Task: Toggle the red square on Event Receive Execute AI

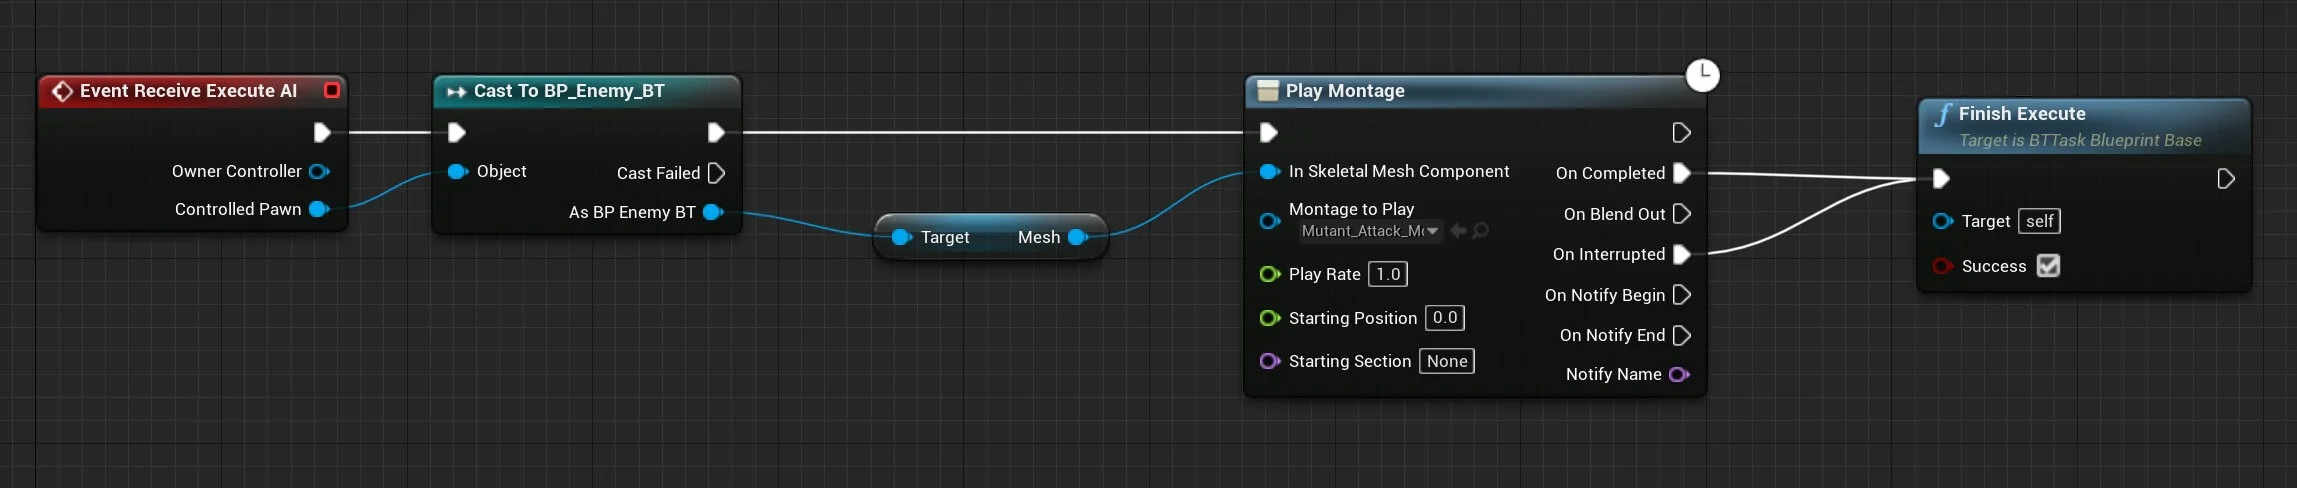Action: click(332, 90)
